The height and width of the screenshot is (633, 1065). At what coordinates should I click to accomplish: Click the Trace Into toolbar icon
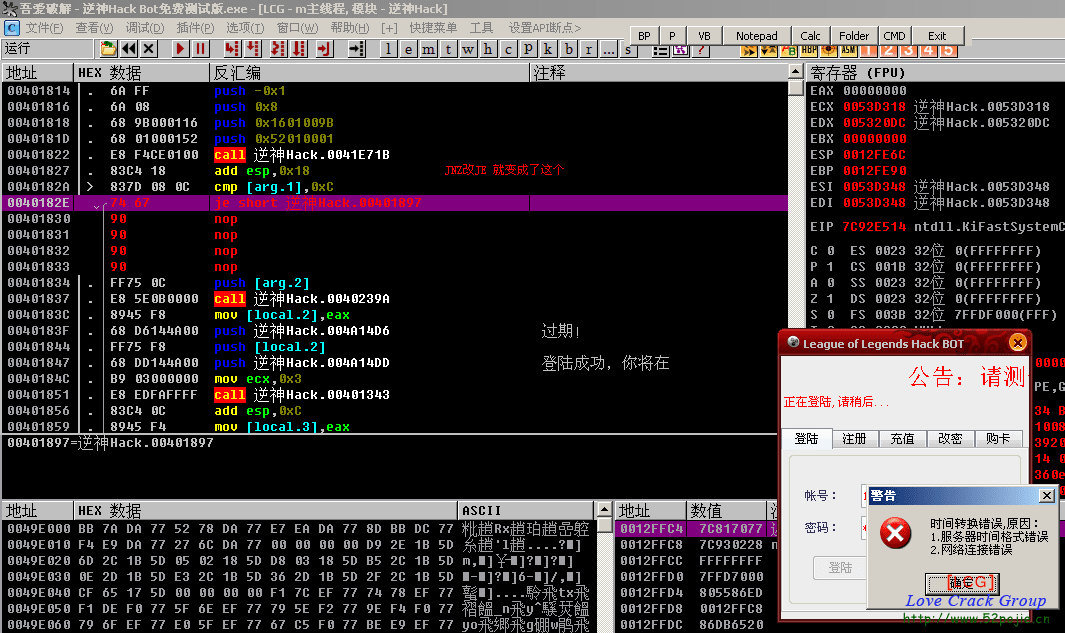(278, 49)
